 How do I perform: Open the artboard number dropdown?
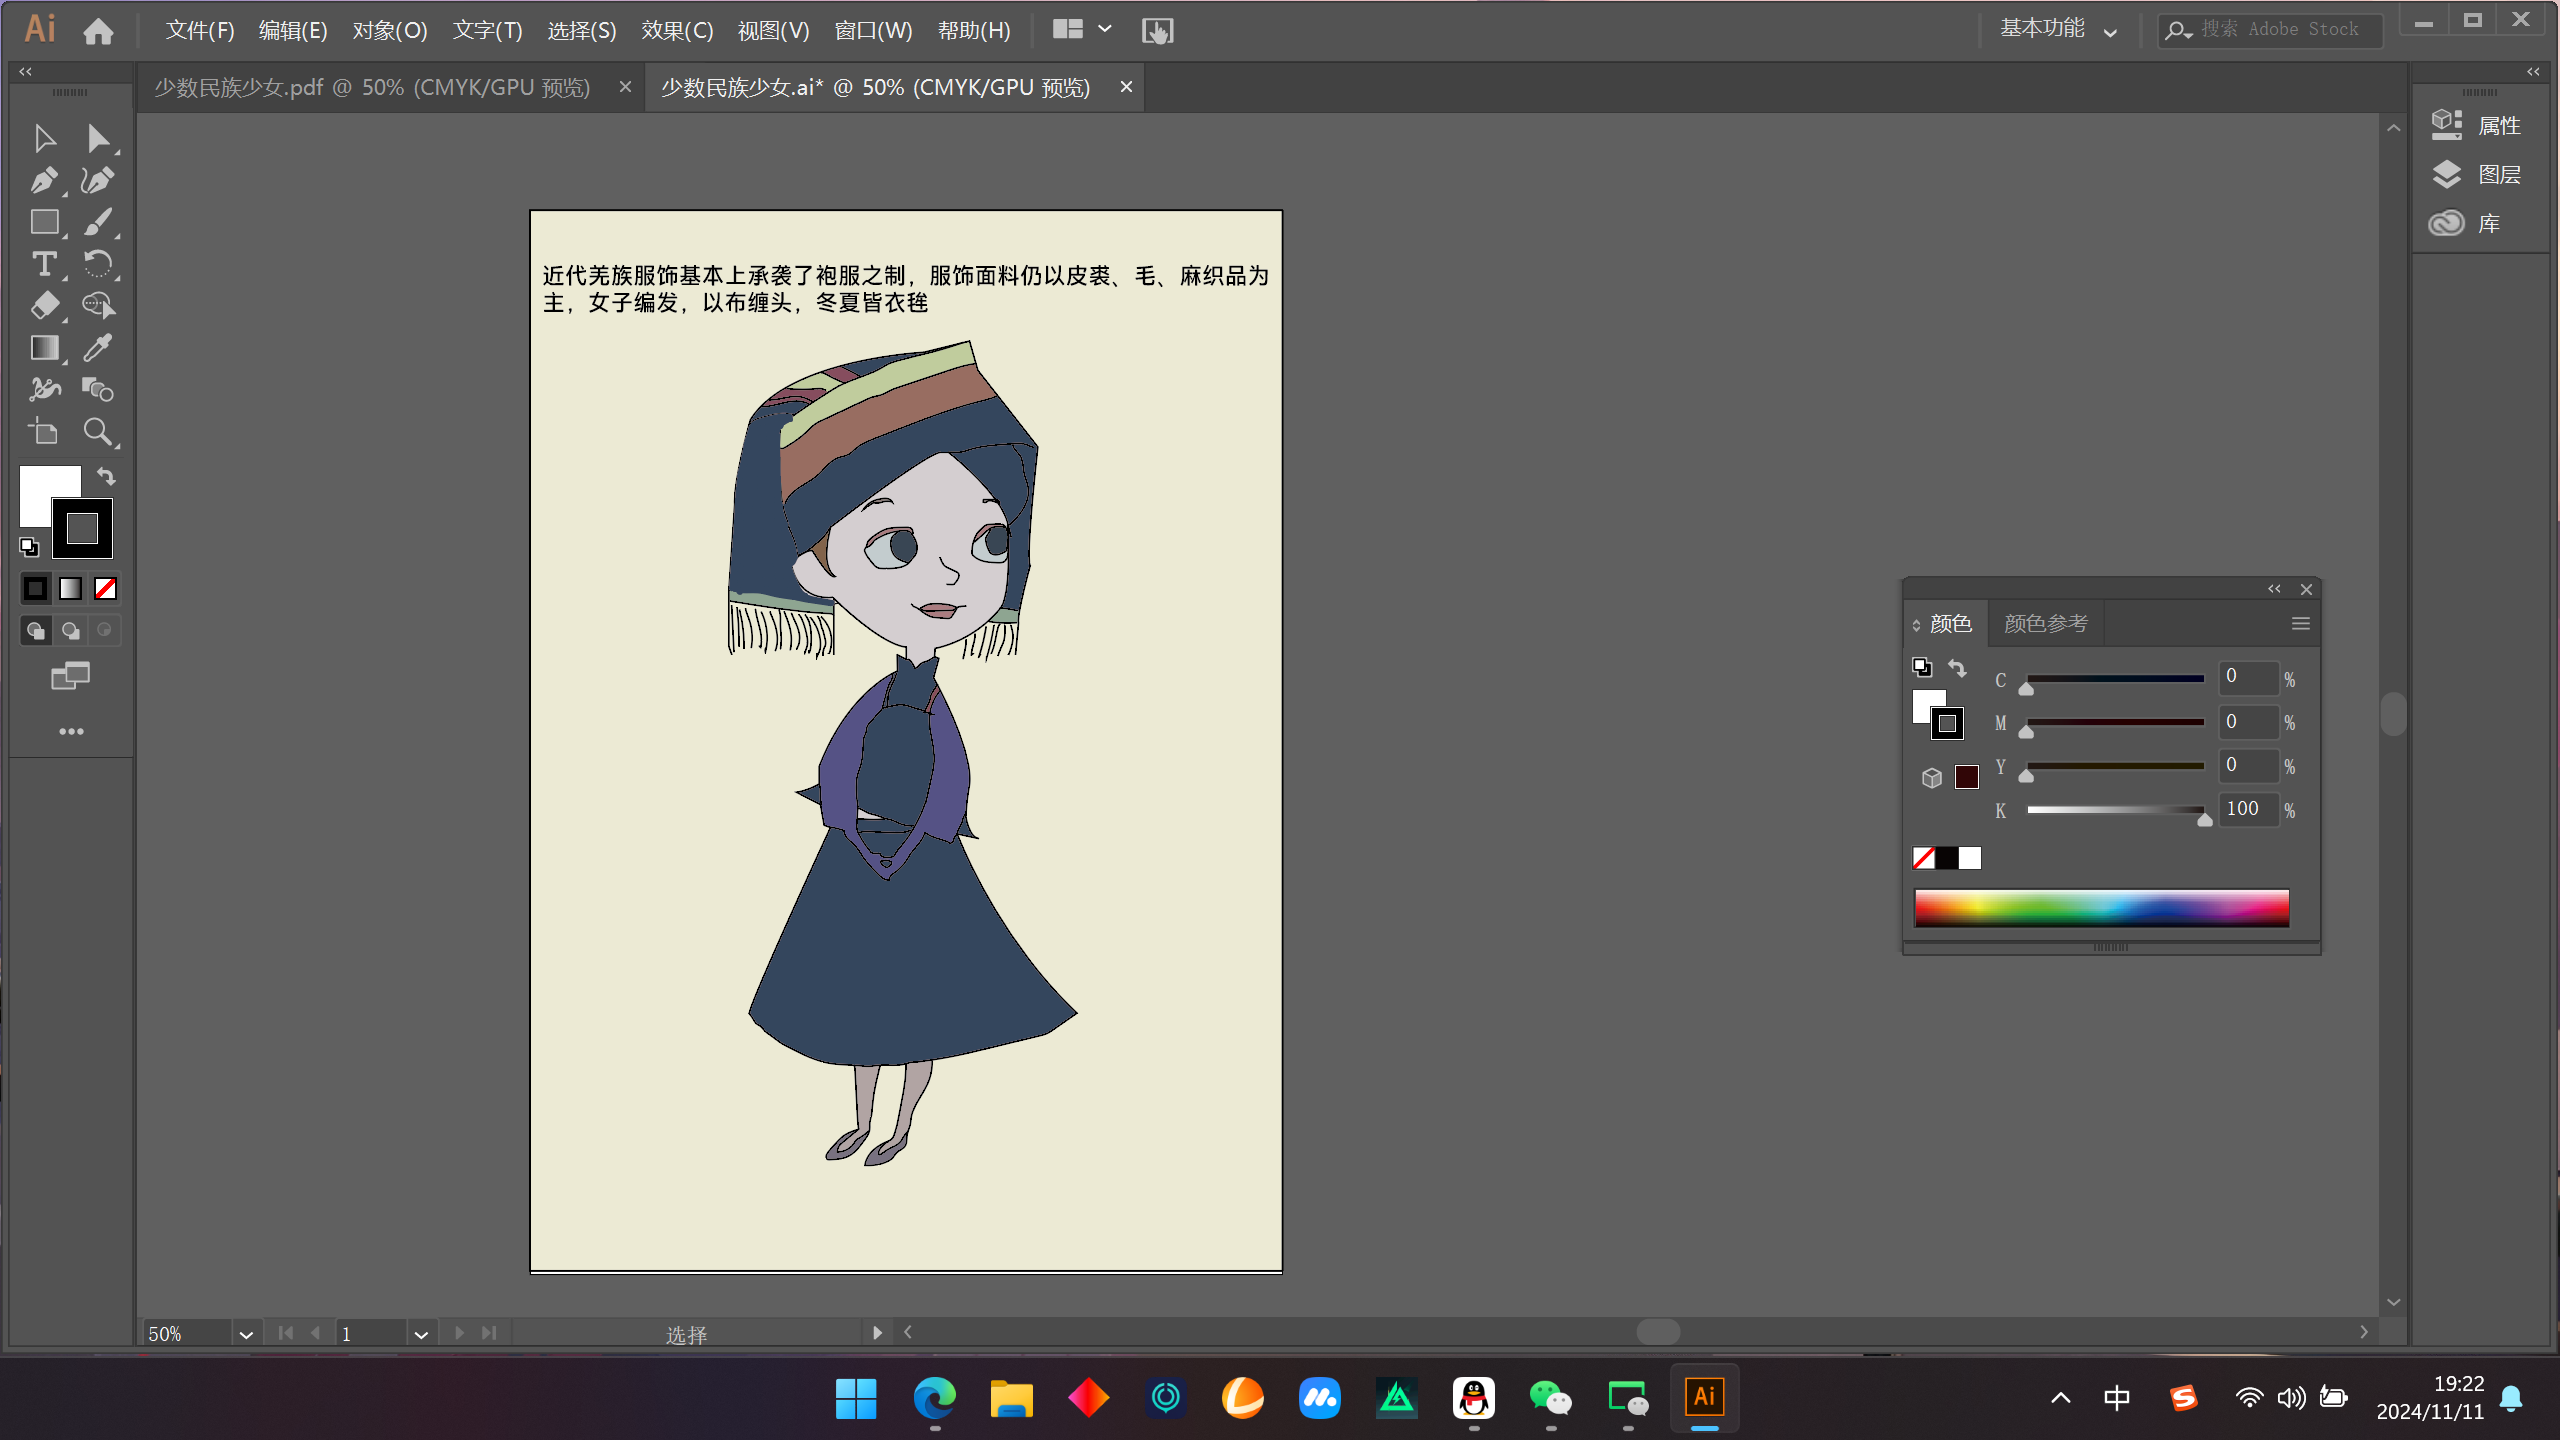point(421,1334)
